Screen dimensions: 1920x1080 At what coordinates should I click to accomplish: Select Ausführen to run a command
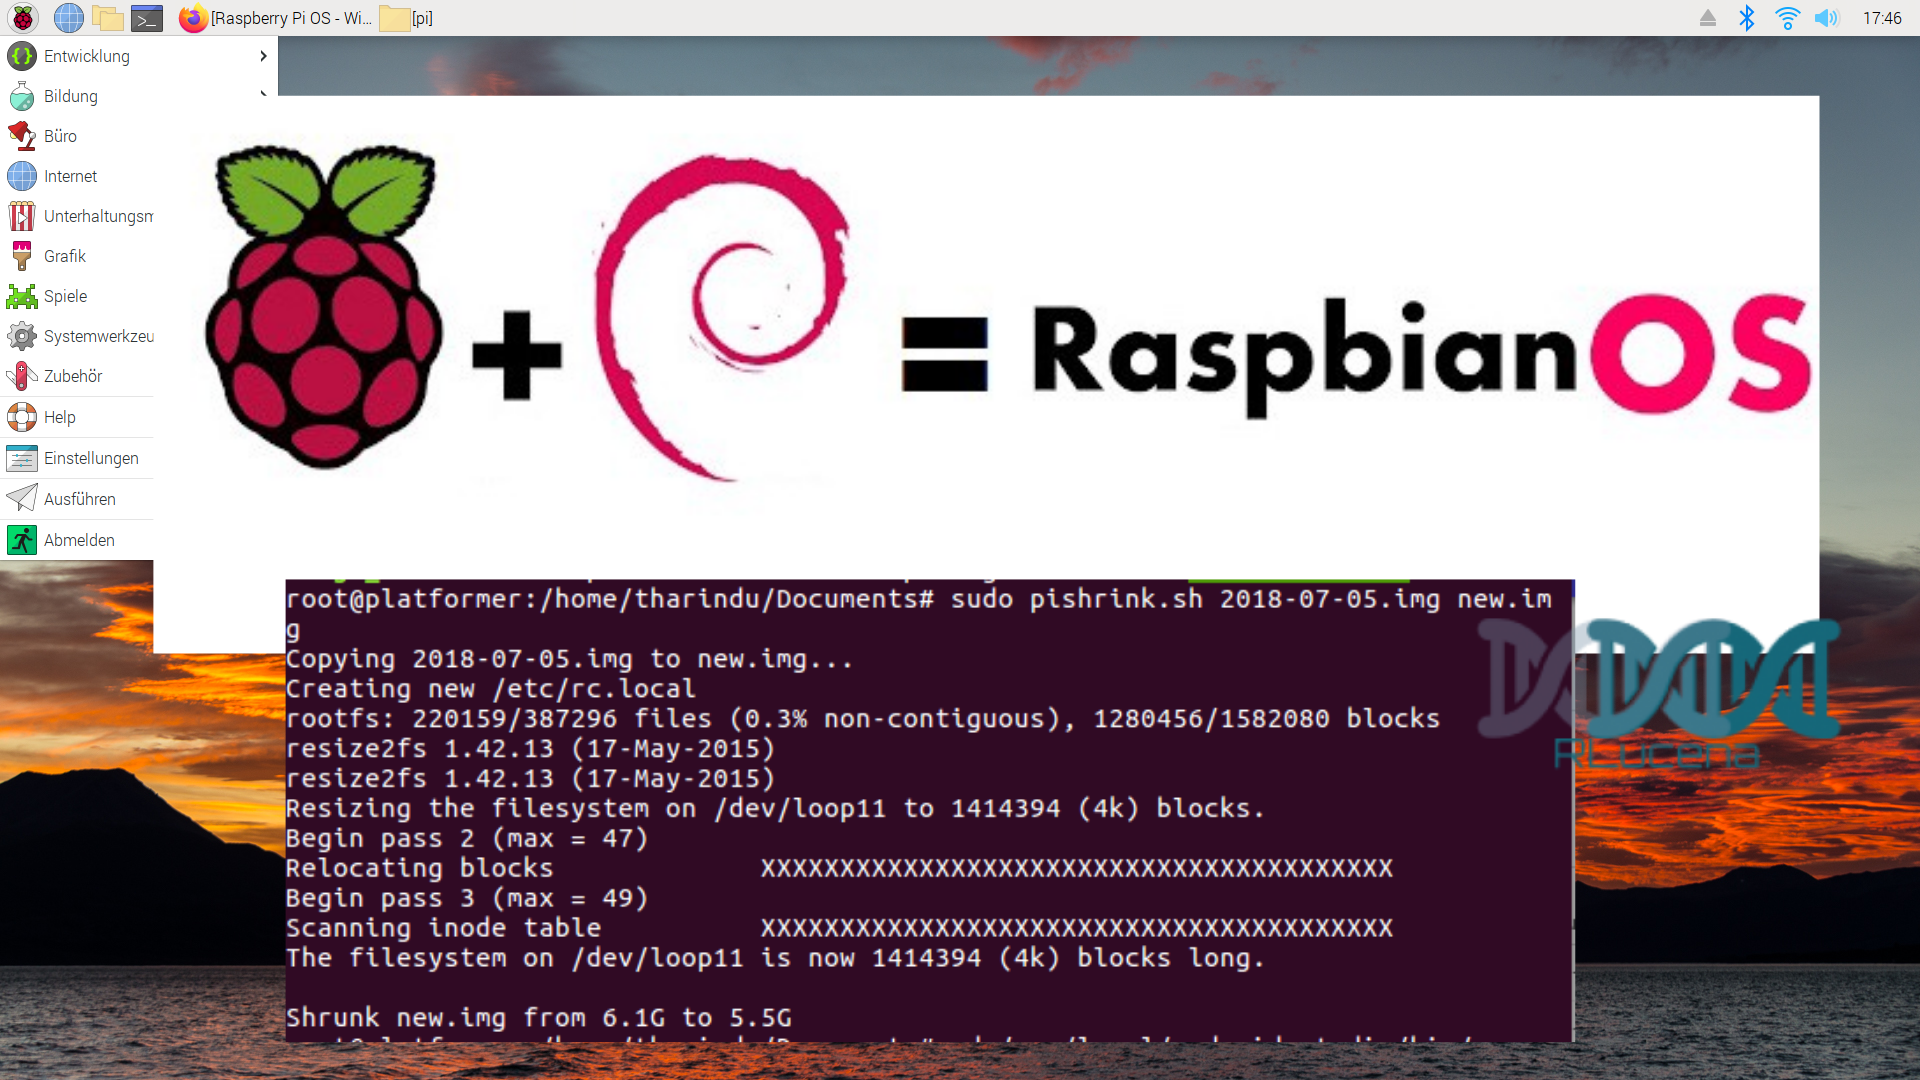pos(77,499)
